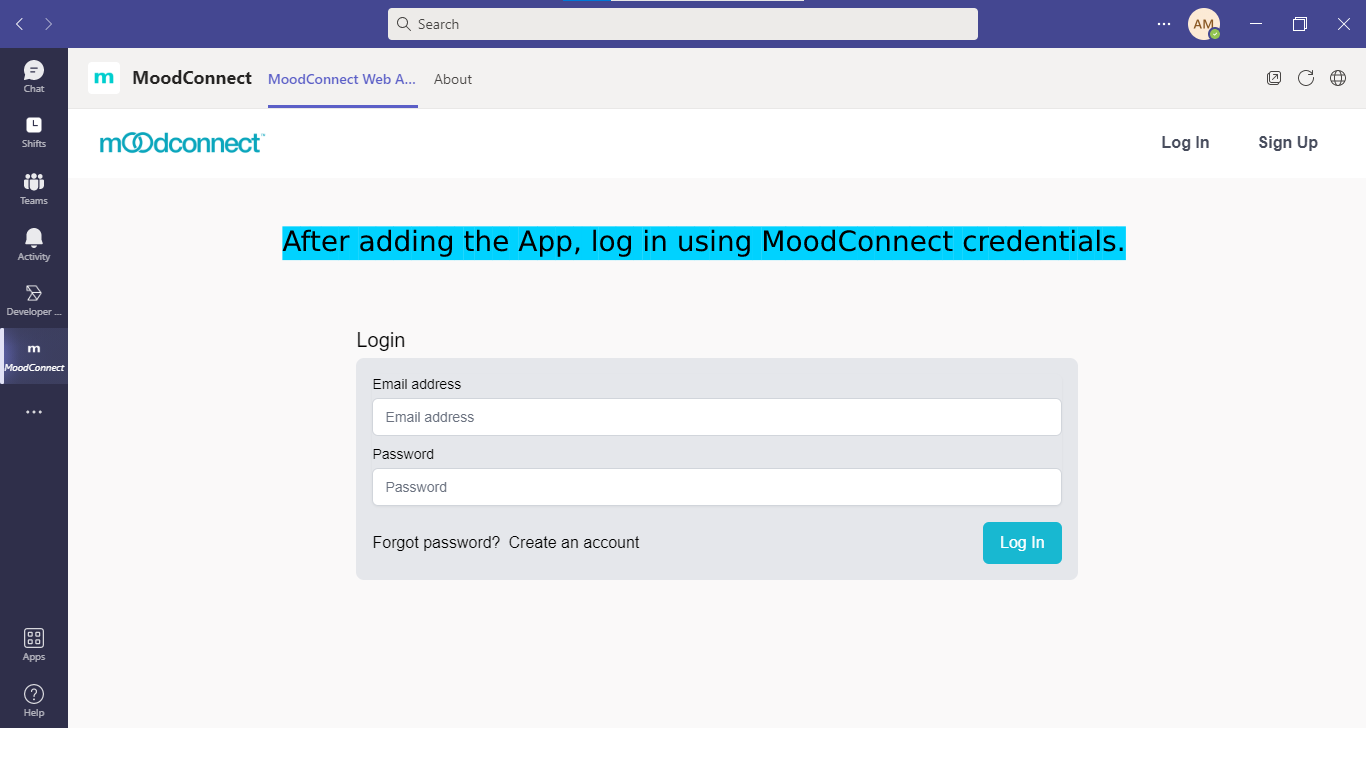
Task: Click the Forgot password link
Action: point(436,543)
